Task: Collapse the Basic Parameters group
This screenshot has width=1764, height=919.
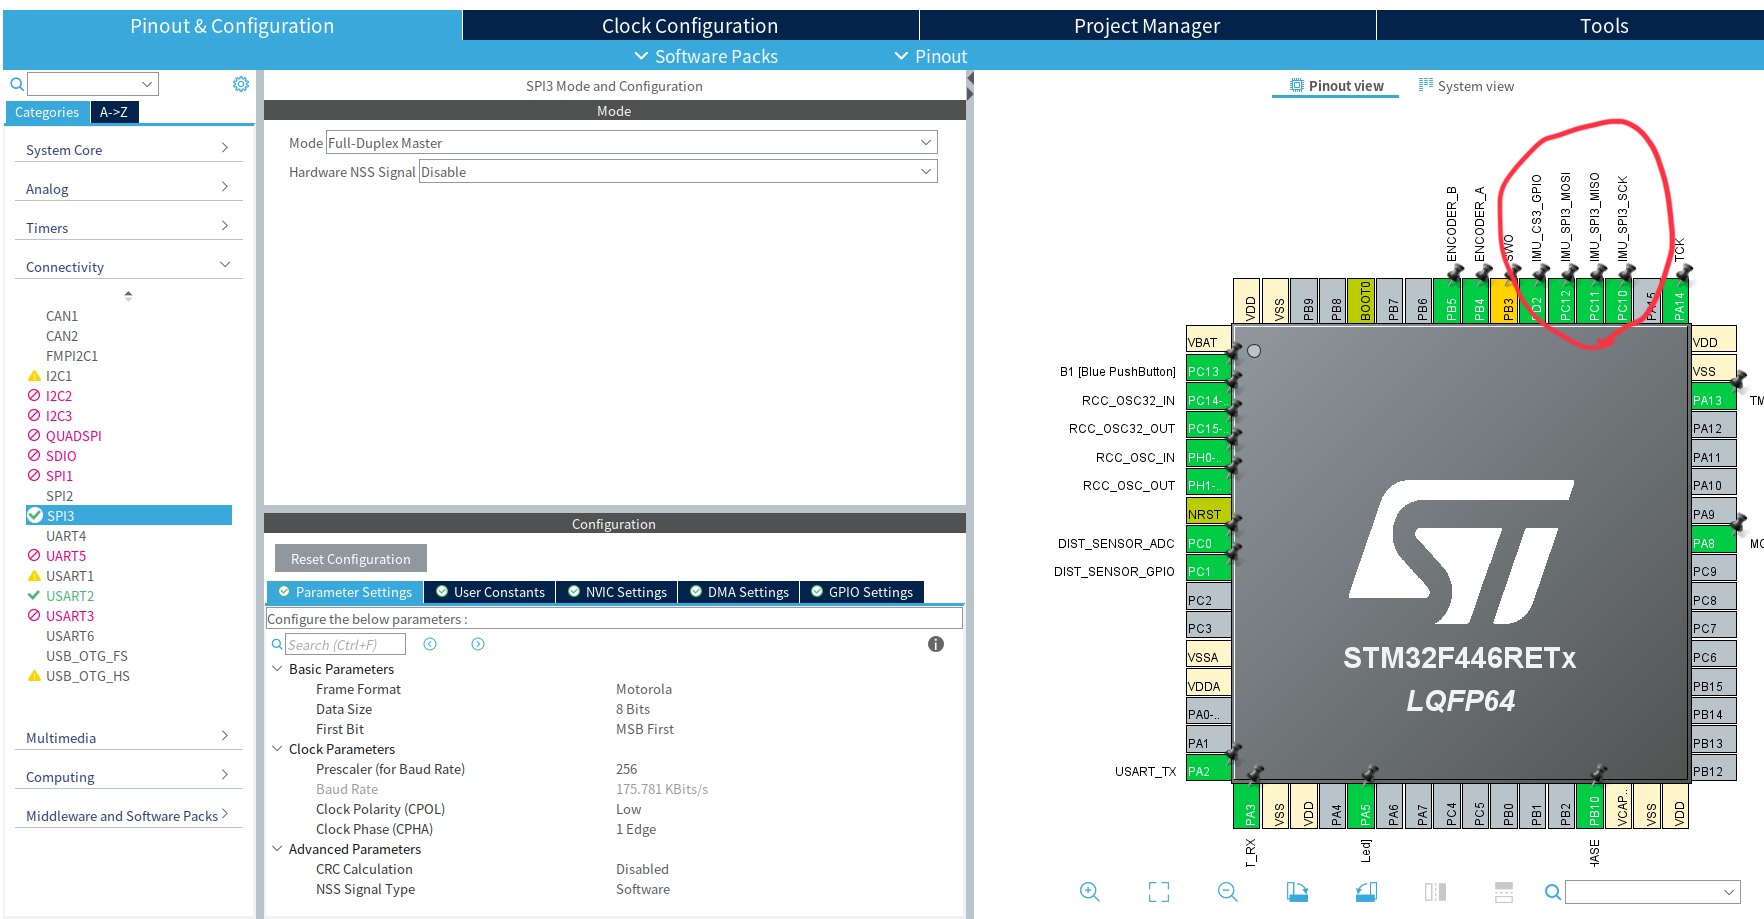Action: point(277,669)
